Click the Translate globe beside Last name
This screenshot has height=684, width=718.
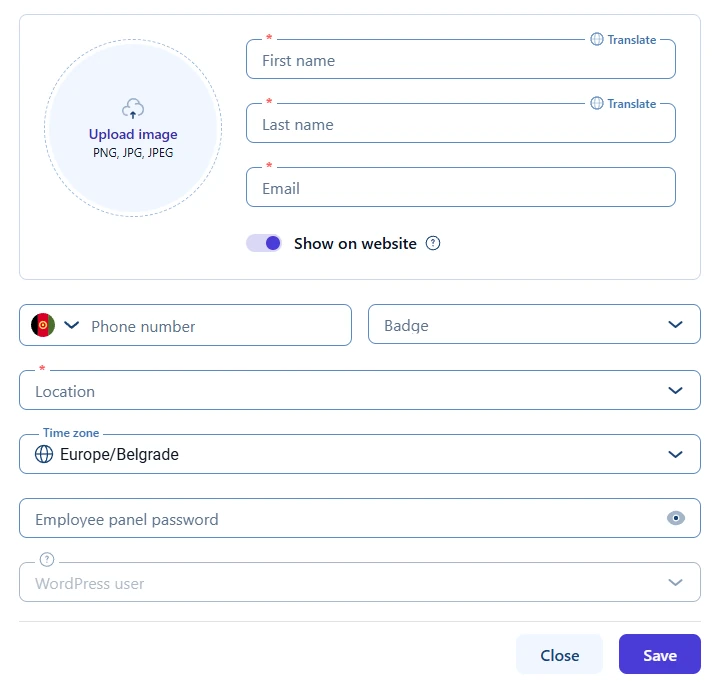pyautogui.click(x=597, y=104)
